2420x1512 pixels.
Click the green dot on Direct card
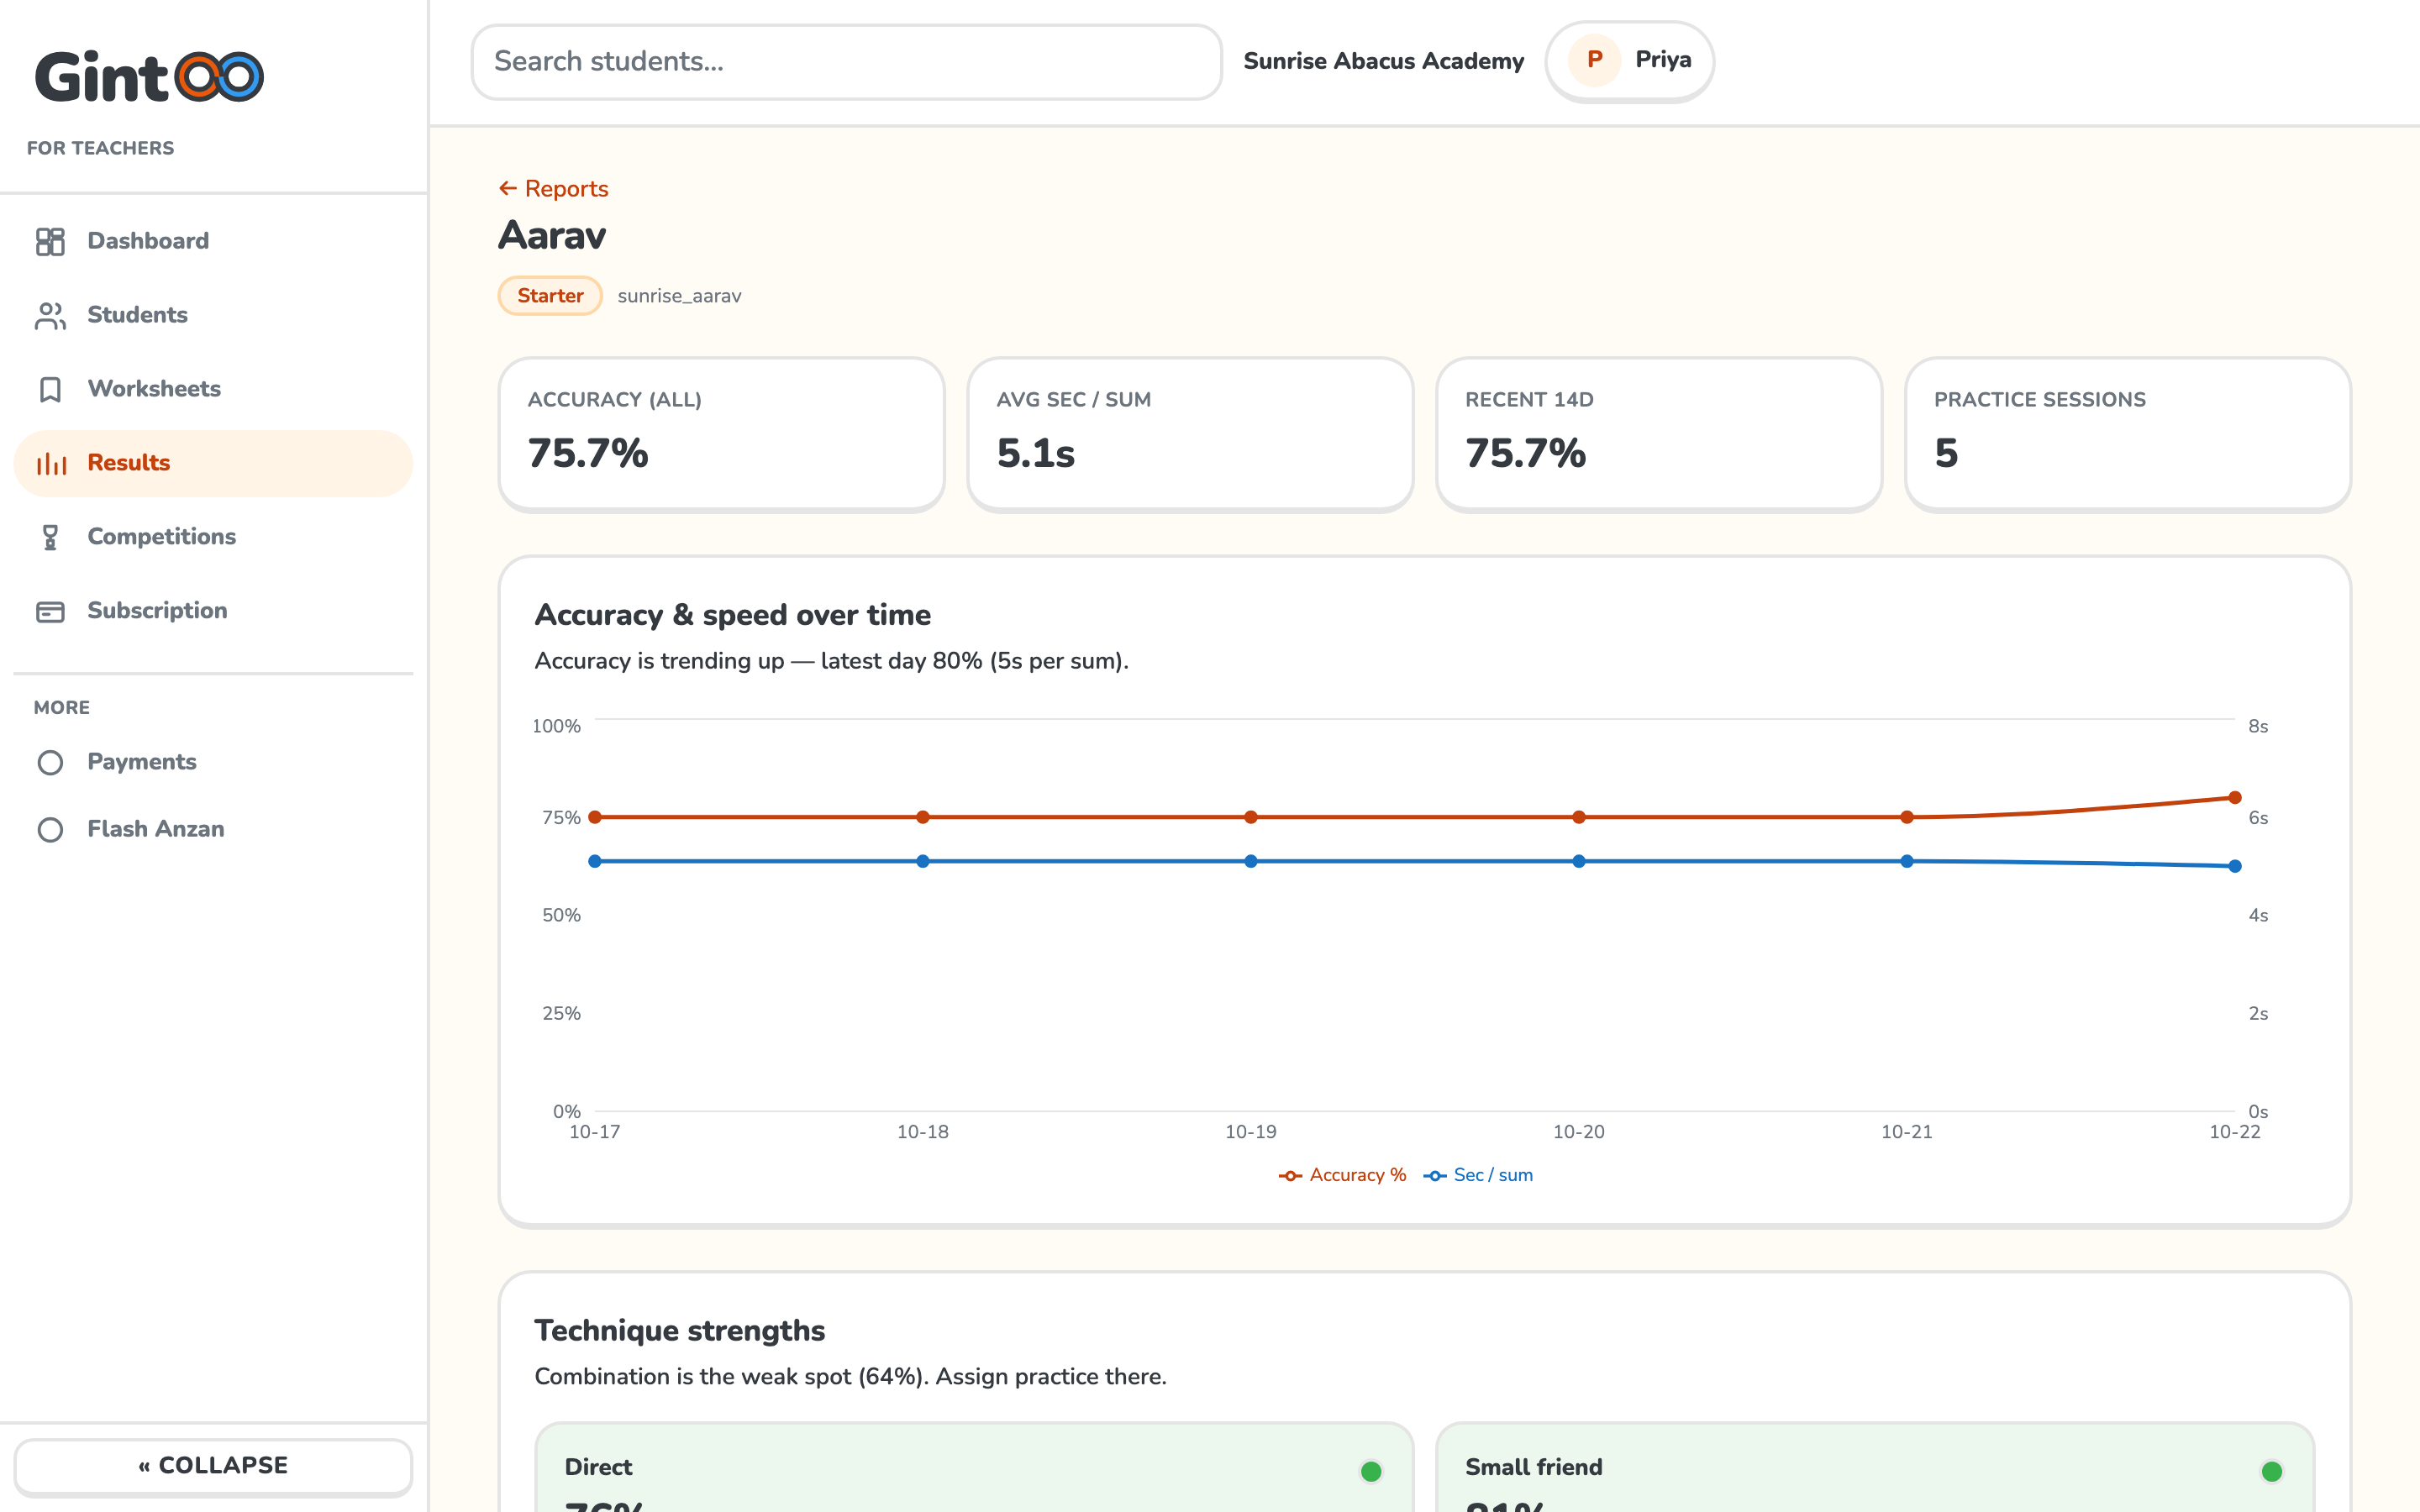[x=1371, y=1471]
